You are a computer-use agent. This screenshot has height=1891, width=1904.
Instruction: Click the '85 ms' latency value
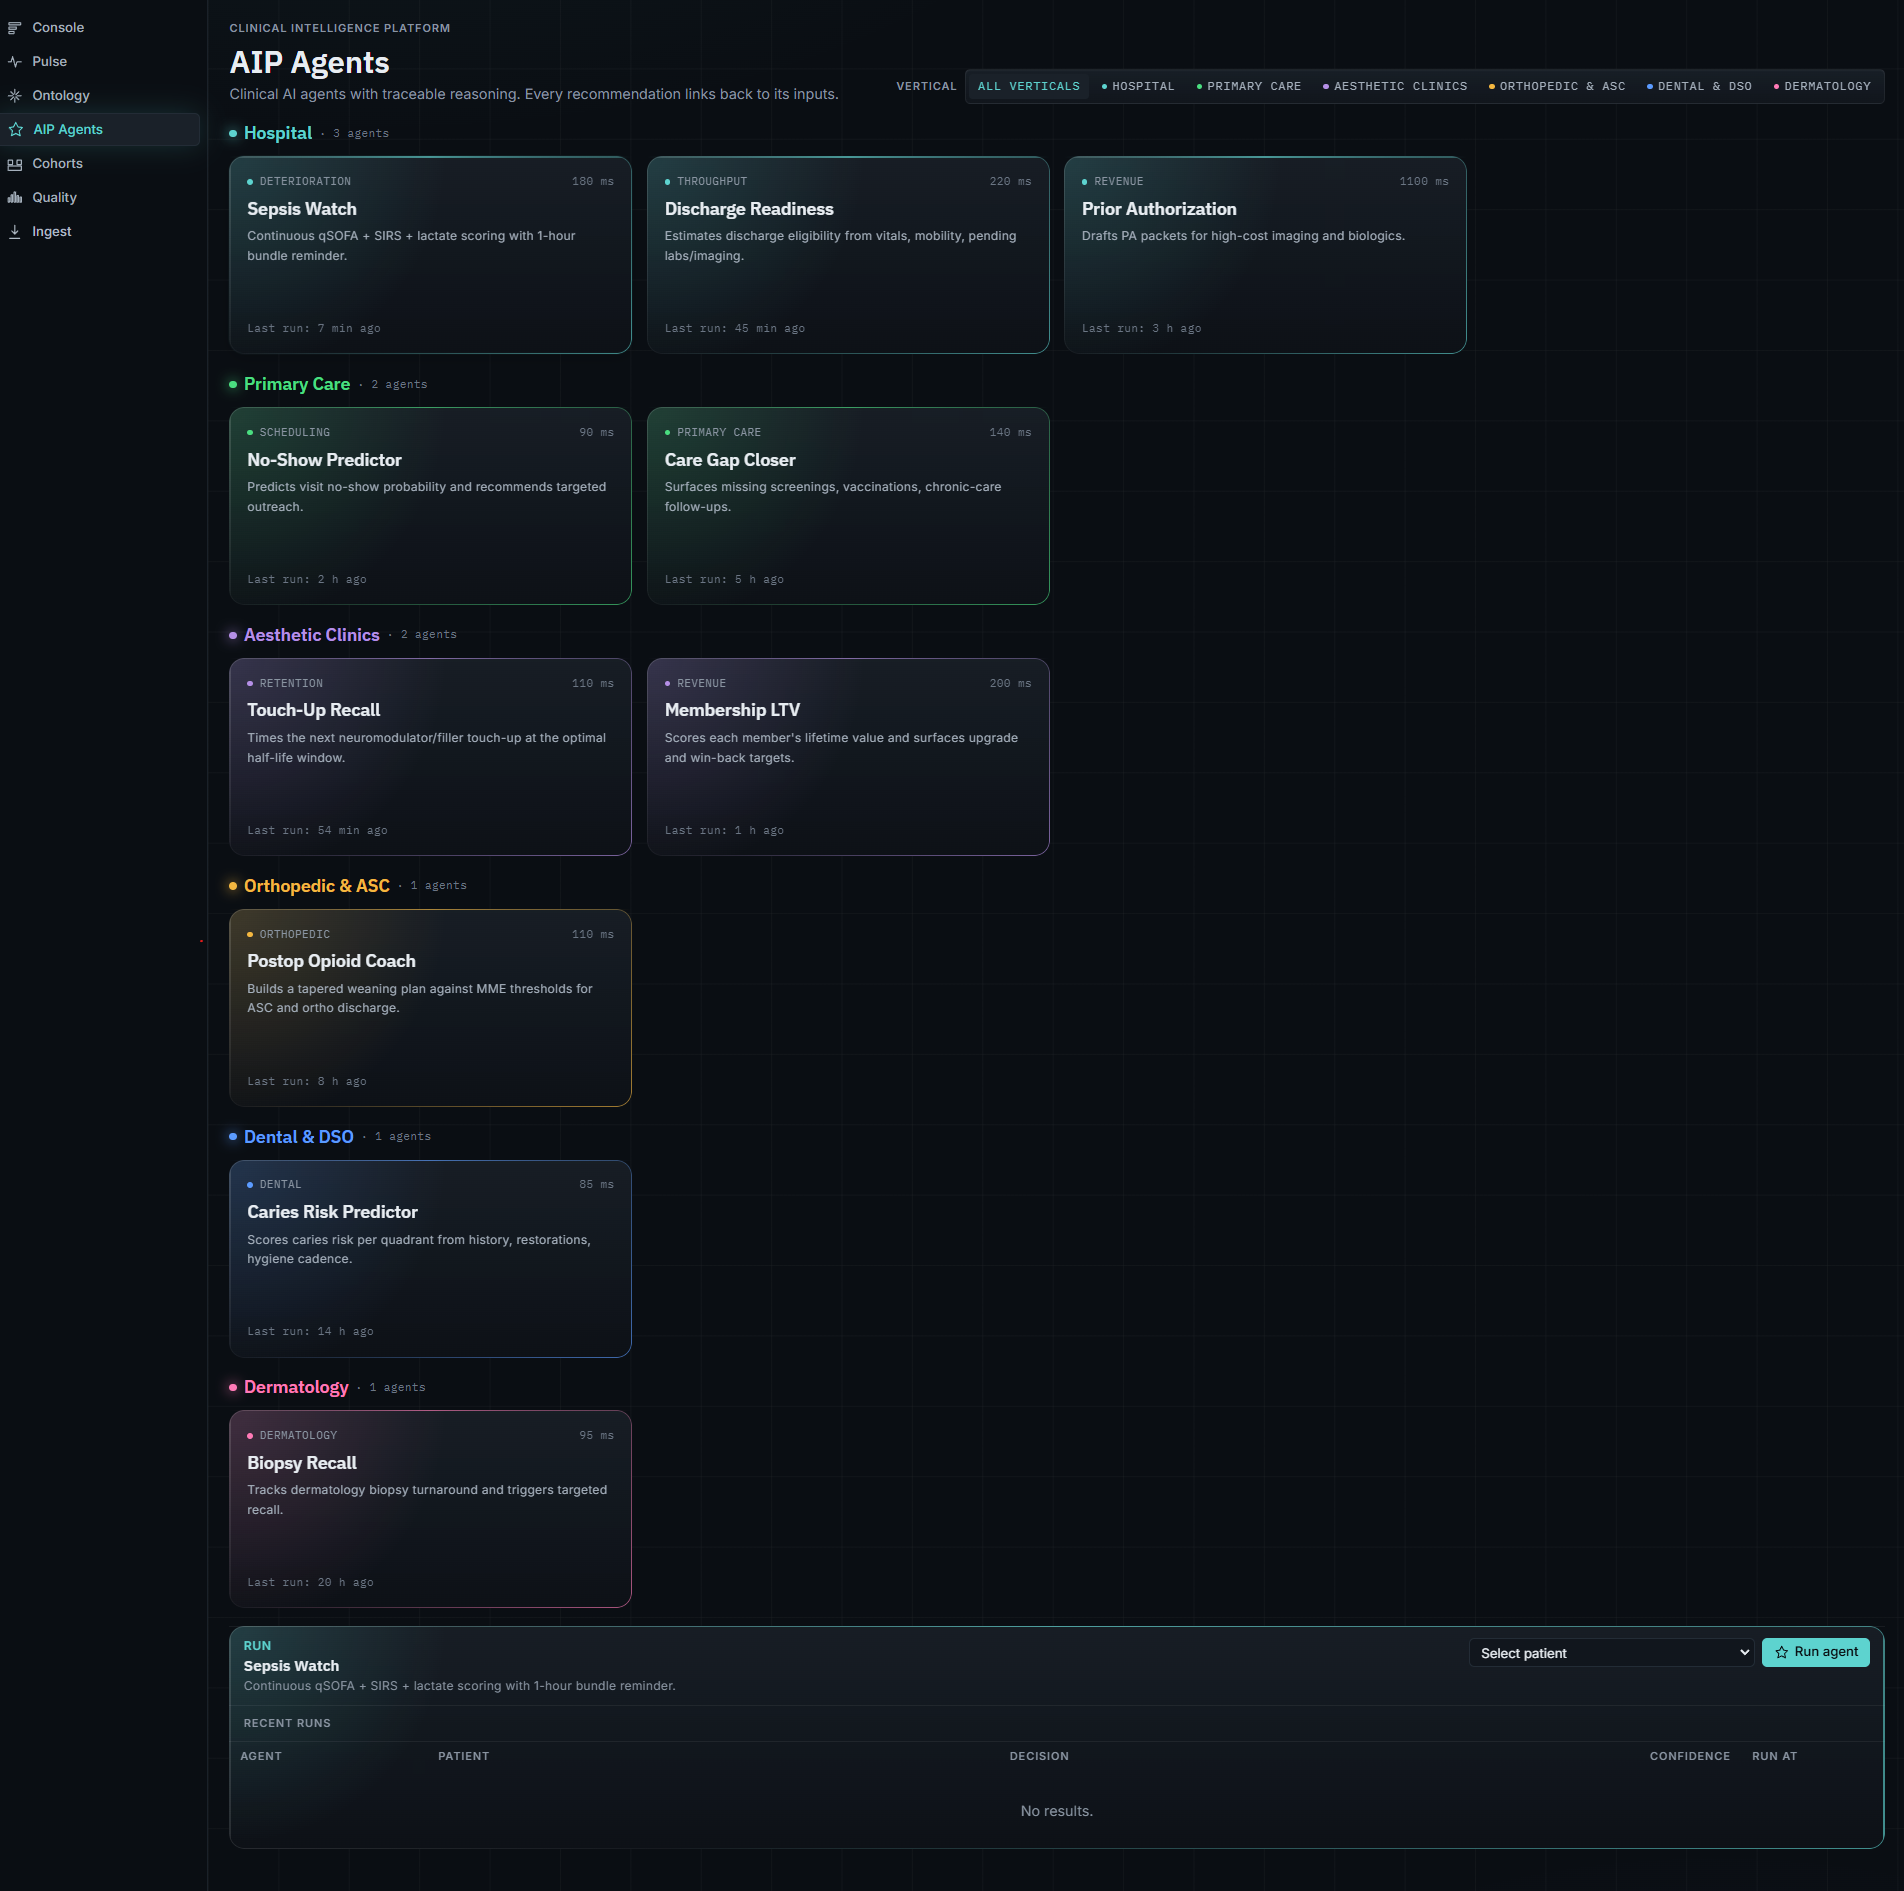(597, 1185)
